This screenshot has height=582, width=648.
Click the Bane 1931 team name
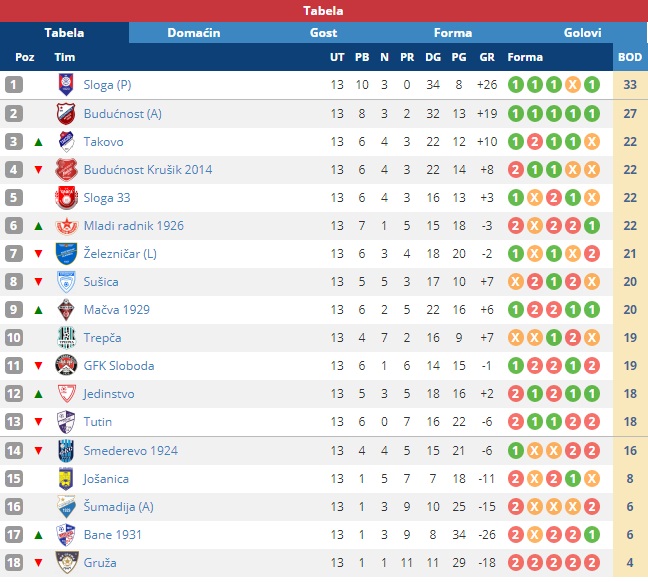click(x=112, y=534)
